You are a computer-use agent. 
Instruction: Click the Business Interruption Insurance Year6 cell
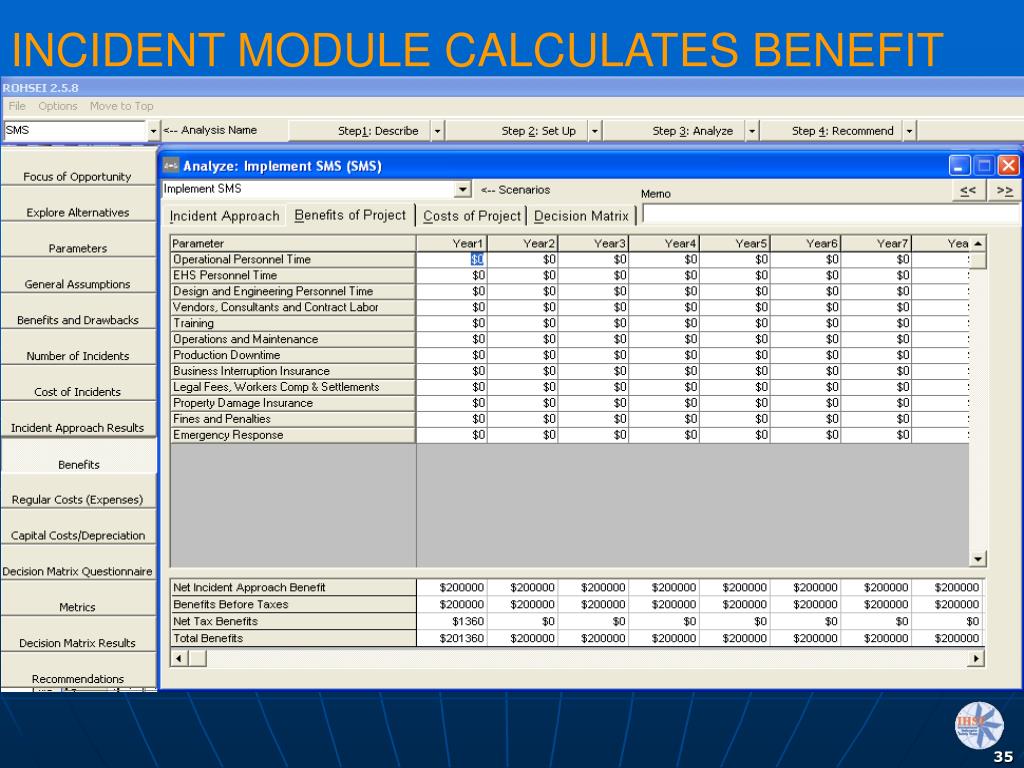point(805,371)
